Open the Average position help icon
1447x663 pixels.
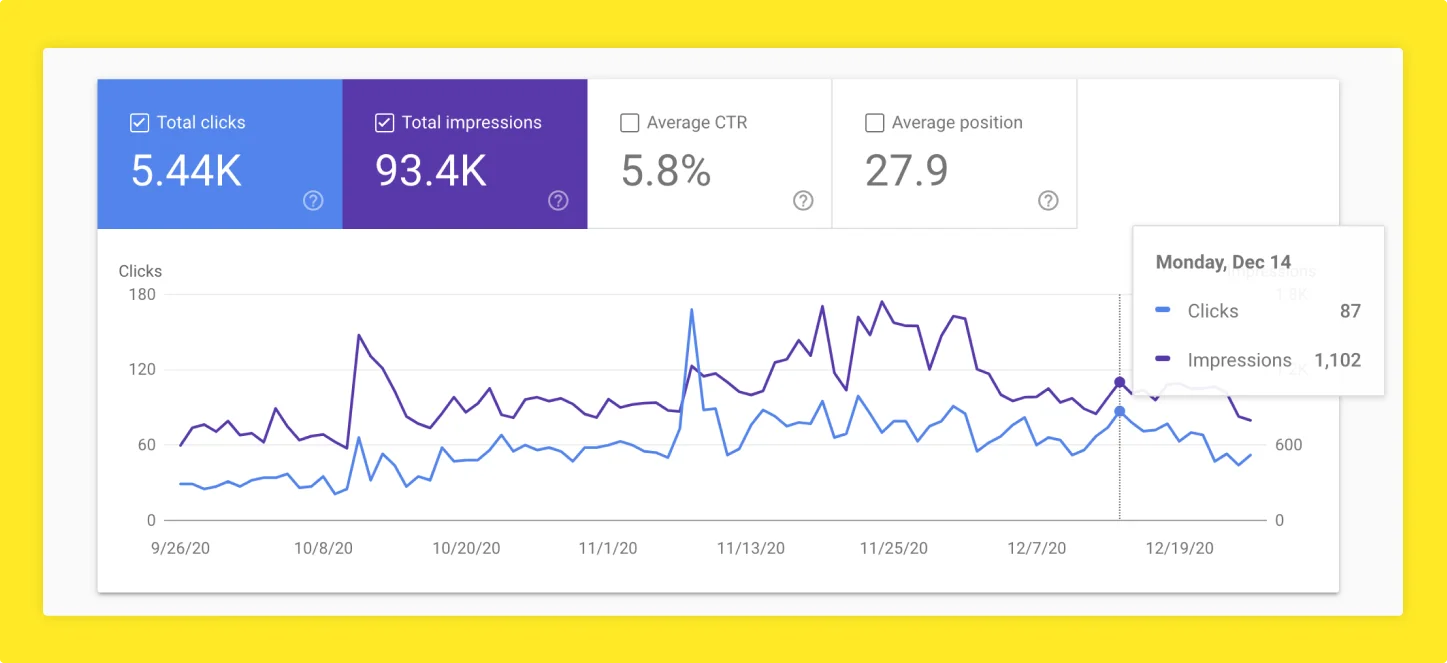[1048, 200]
